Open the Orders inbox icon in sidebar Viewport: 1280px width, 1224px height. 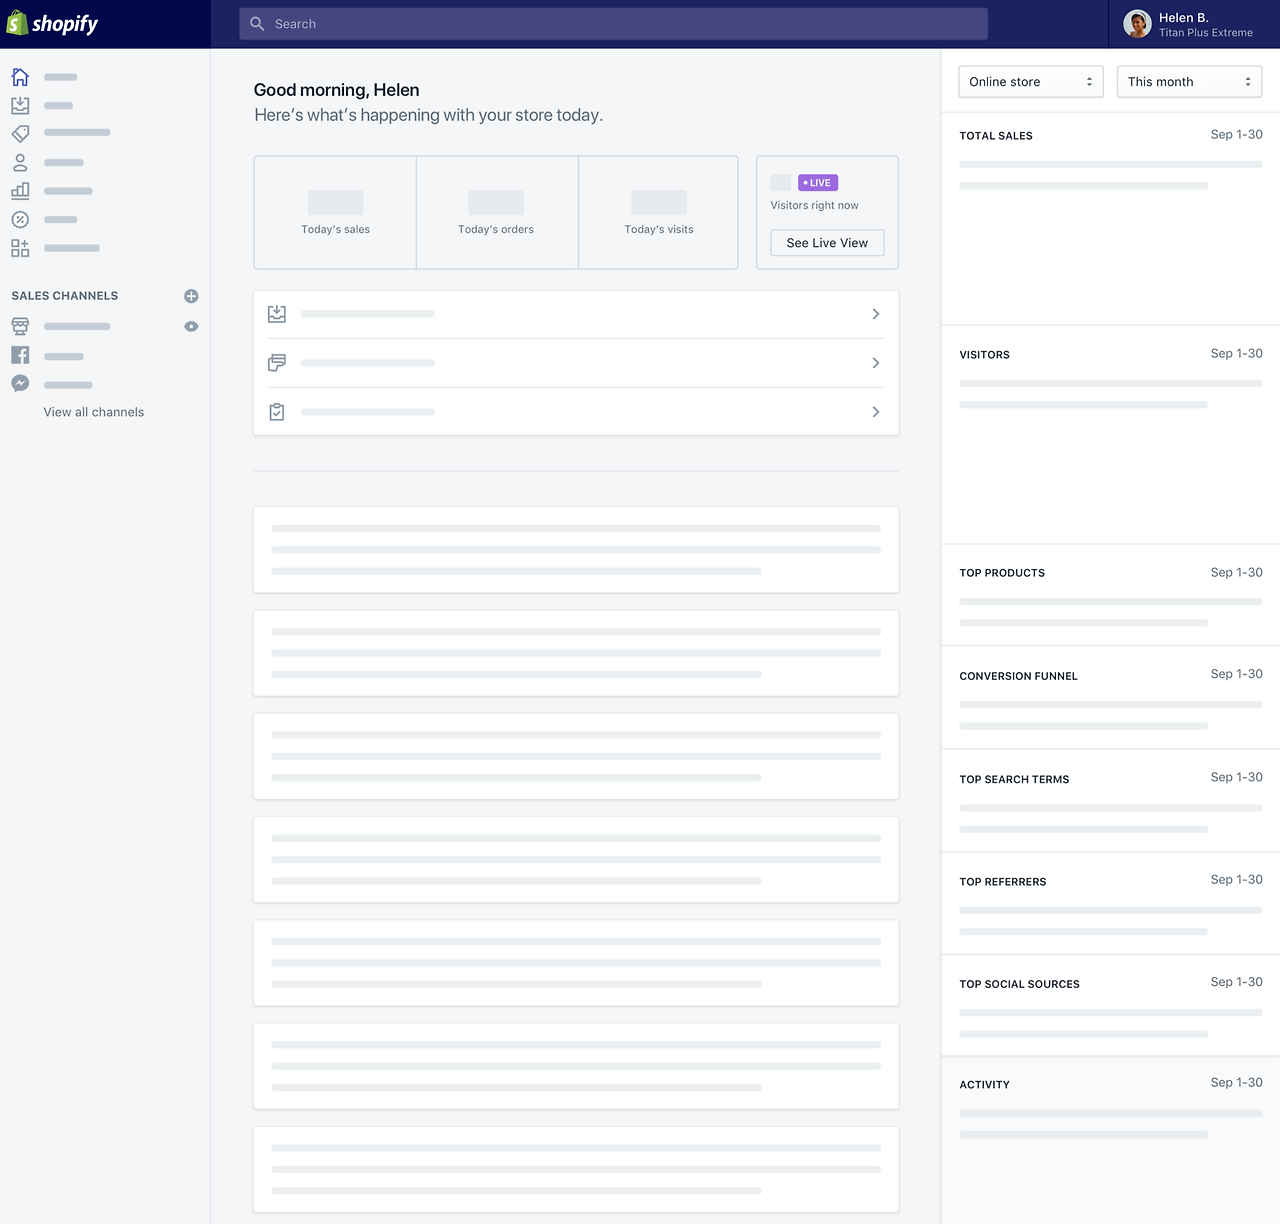tap(20, 105)
